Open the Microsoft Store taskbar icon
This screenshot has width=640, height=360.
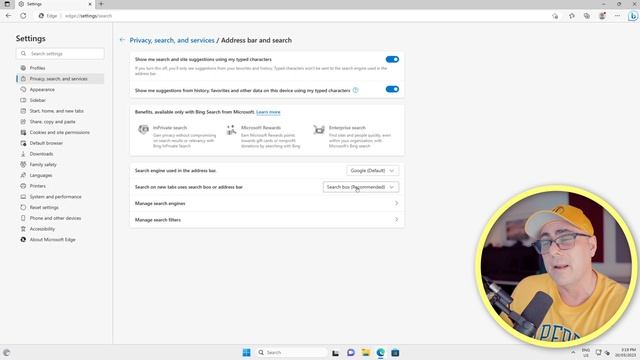click(x=395, y=353)
